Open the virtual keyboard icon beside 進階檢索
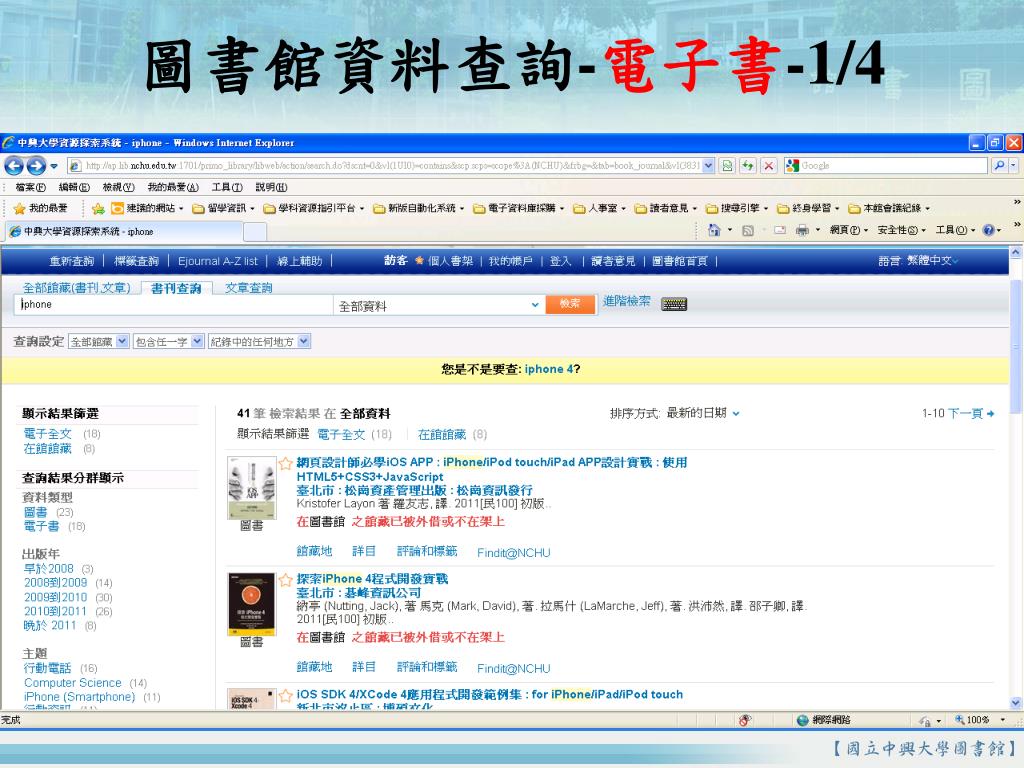 tap(674, 304)
